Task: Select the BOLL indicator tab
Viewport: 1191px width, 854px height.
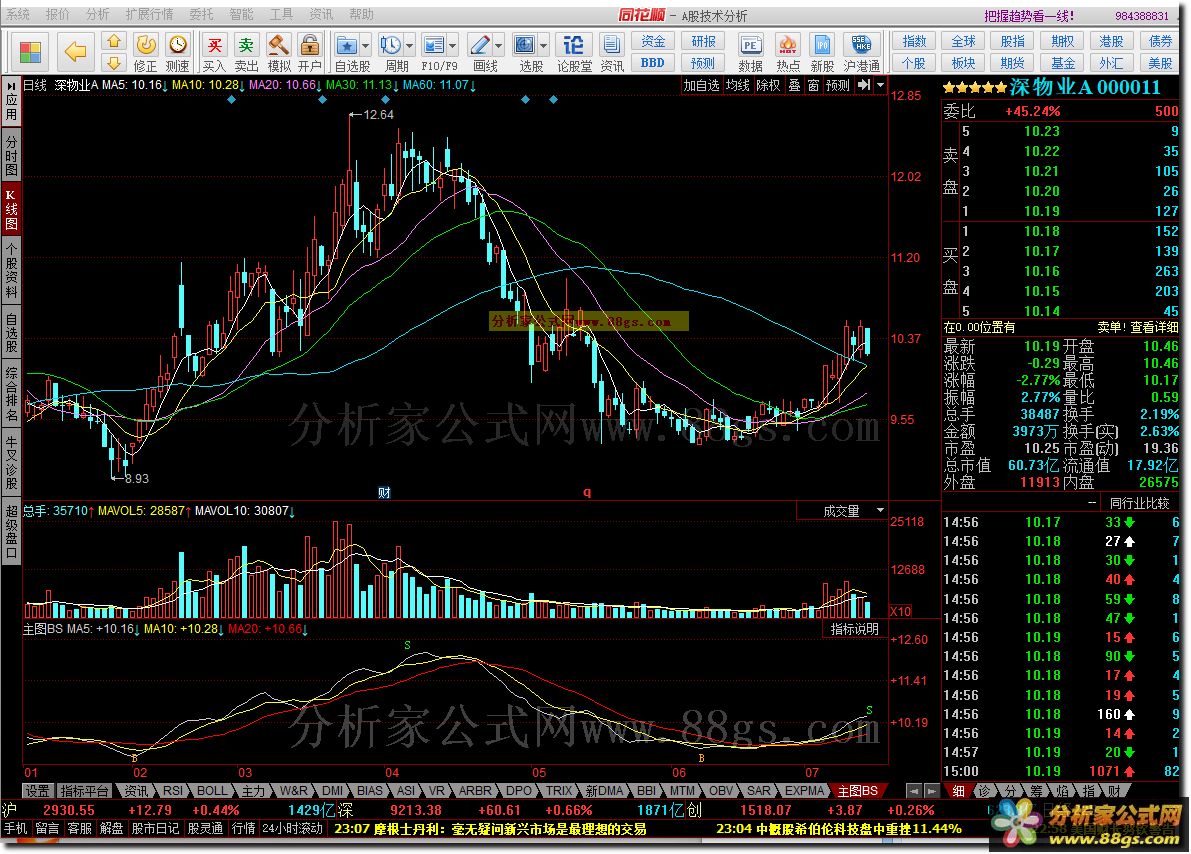Action: pos(212,790)
